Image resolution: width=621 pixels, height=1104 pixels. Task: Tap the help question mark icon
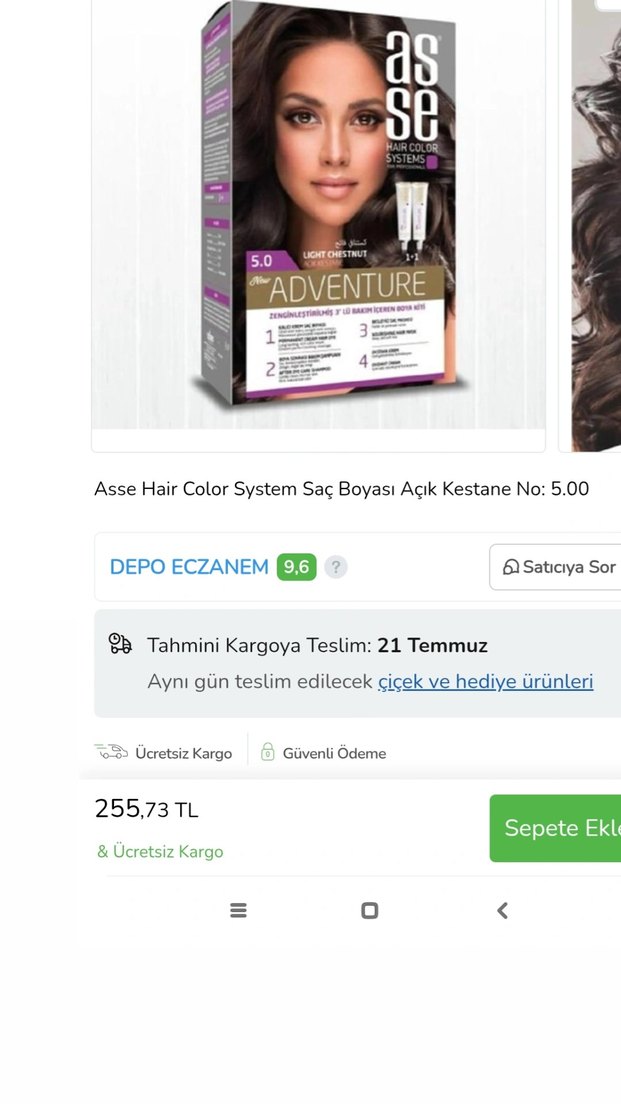(x=336, y=567)
